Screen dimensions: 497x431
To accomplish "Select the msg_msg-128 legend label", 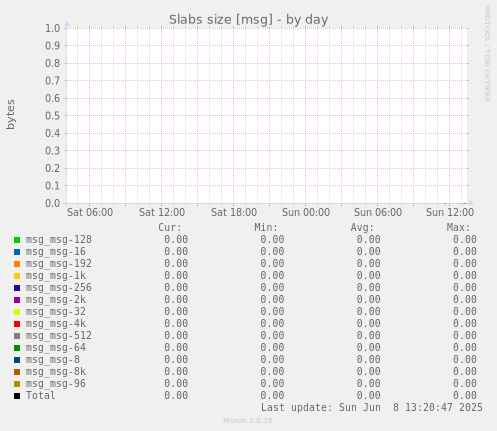I will pos(59,240).
